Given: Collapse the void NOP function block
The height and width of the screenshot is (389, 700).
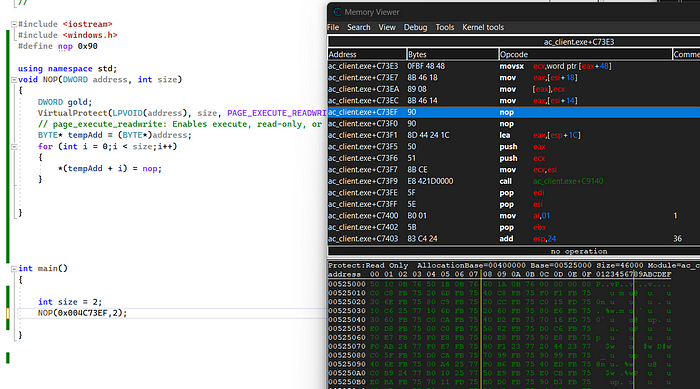Looking at the screenshot, I should click(x=14, y=80).
